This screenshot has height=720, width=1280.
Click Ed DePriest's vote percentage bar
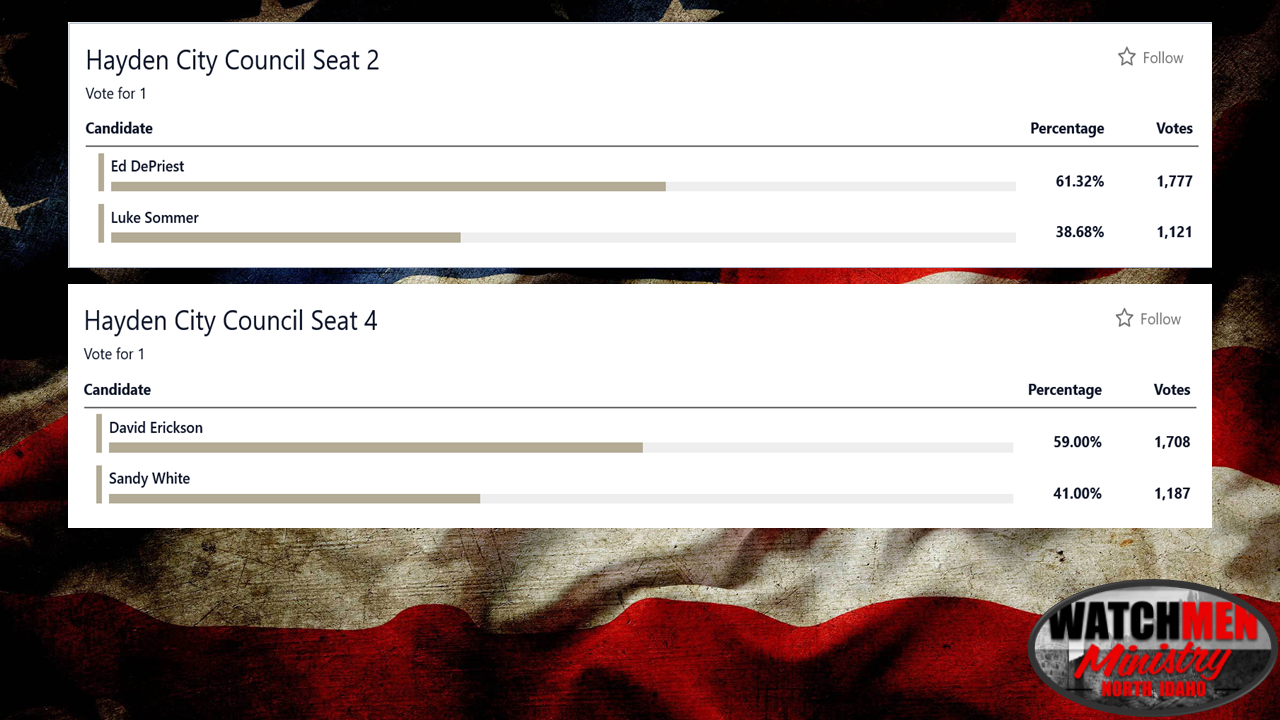pos(388,186)
